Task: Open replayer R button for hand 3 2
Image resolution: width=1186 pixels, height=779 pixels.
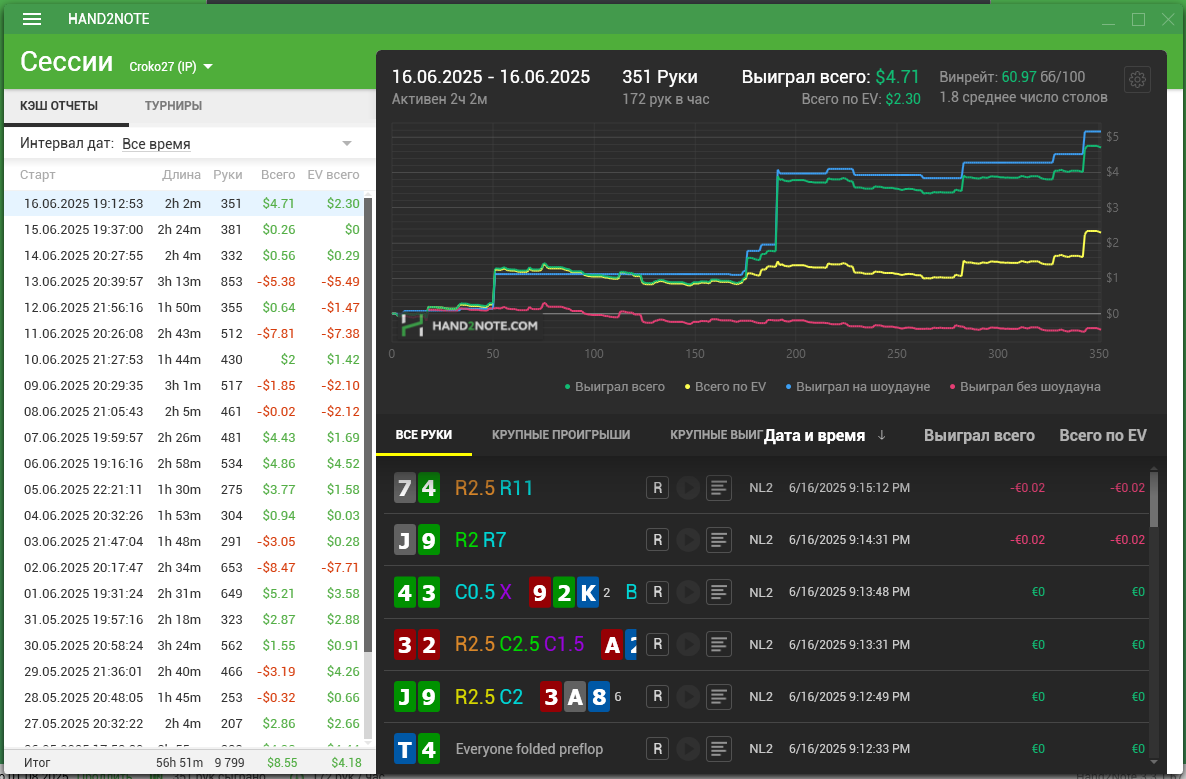Action: 657,644
